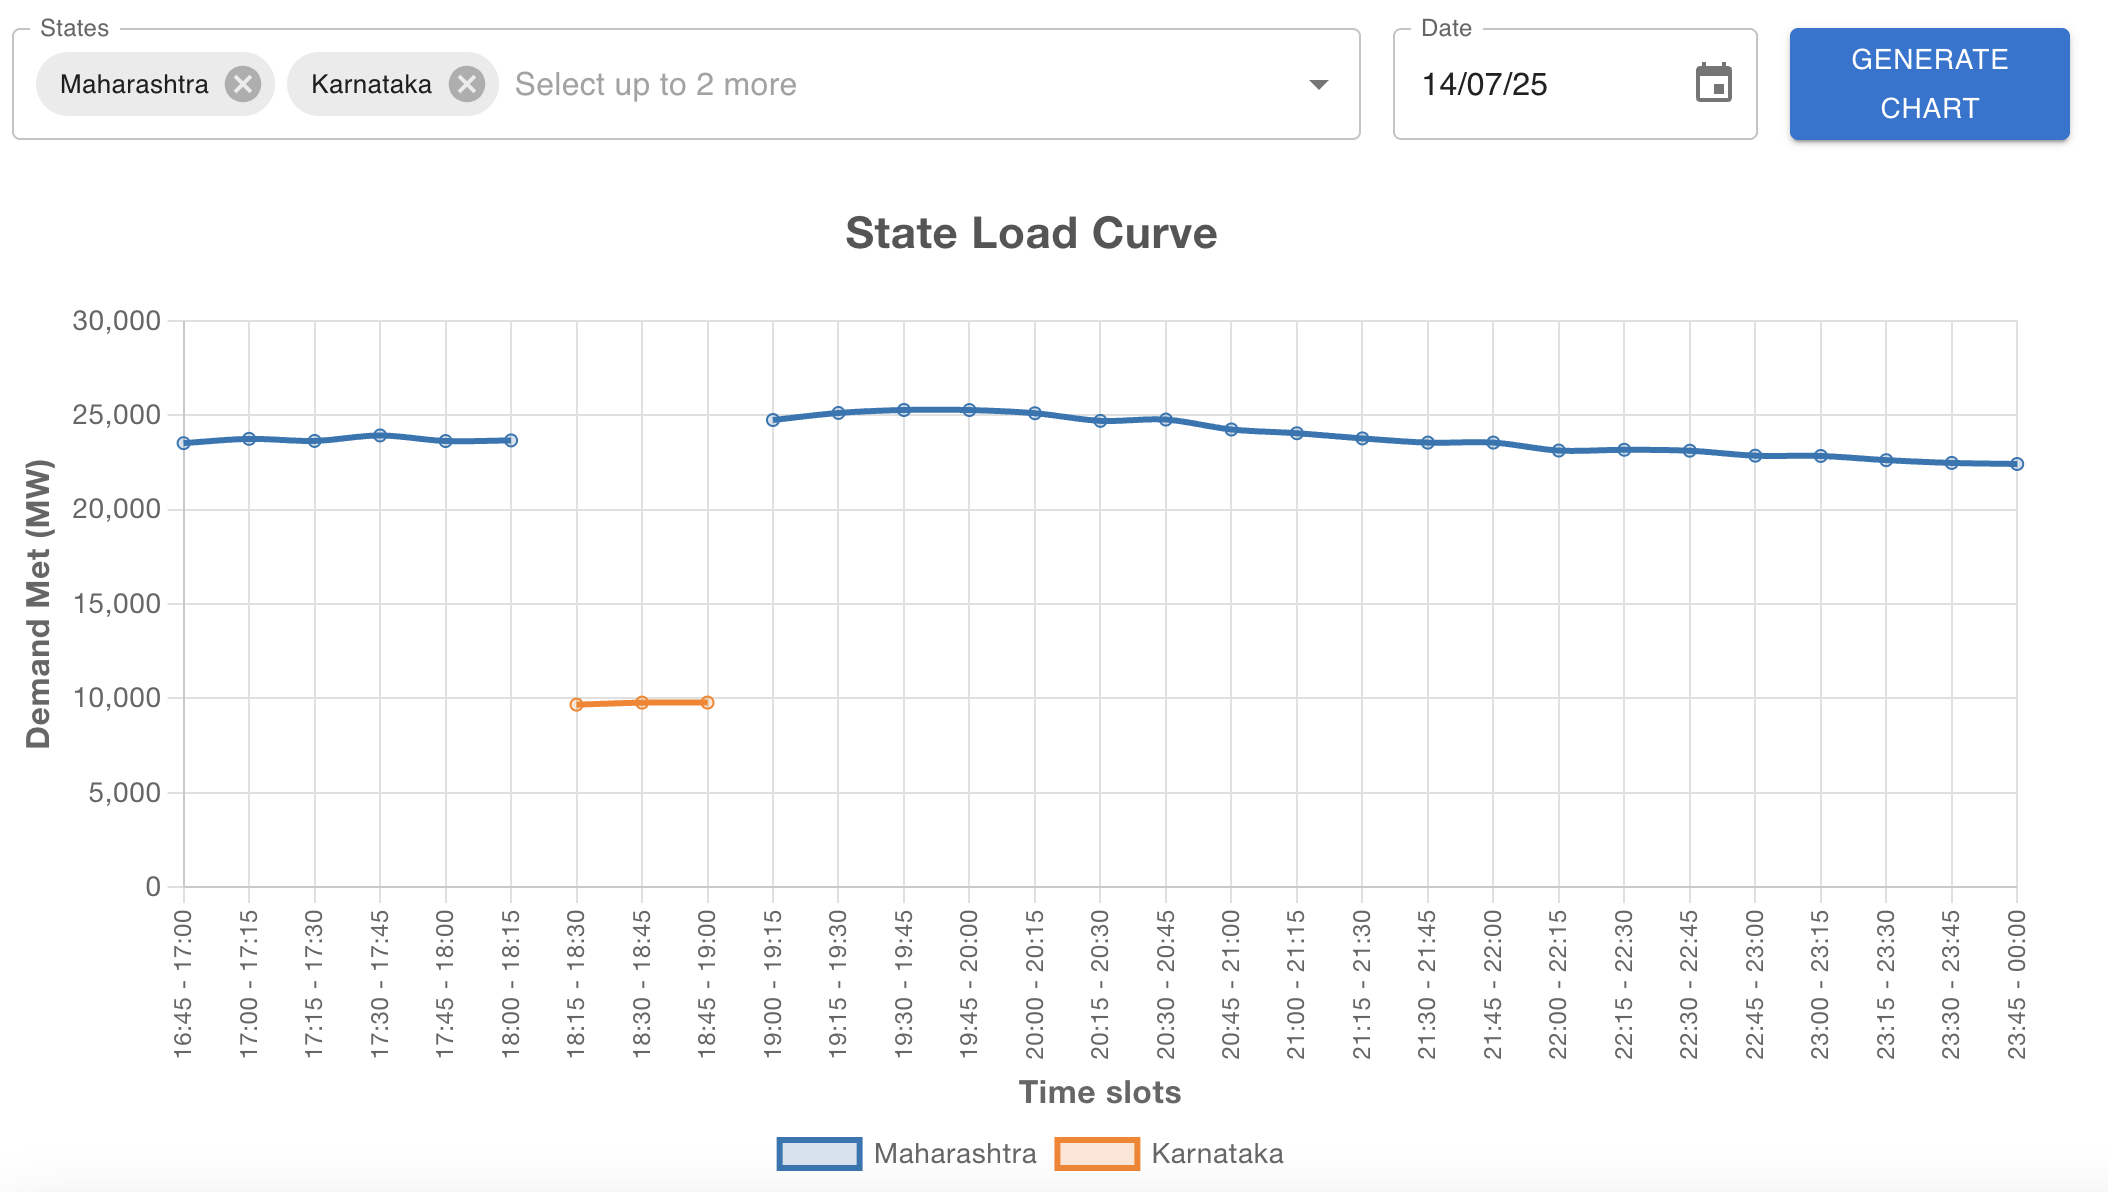Click the date field showing 14/07/25
Viewport: 2108px width, 1192px height.
1484,84
